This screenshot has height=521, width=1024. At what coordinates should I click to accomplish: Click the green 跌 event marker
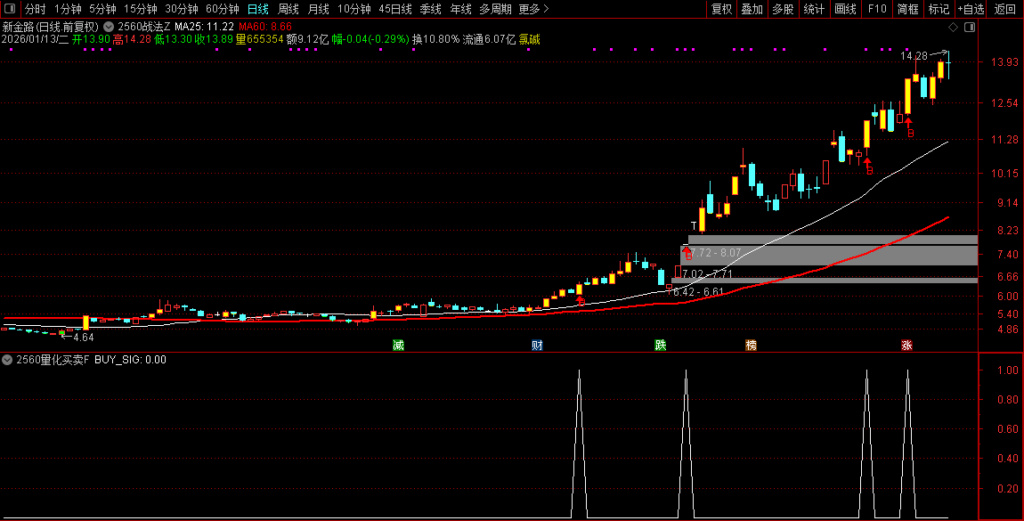pyautogui.click(x=660, y=345)
